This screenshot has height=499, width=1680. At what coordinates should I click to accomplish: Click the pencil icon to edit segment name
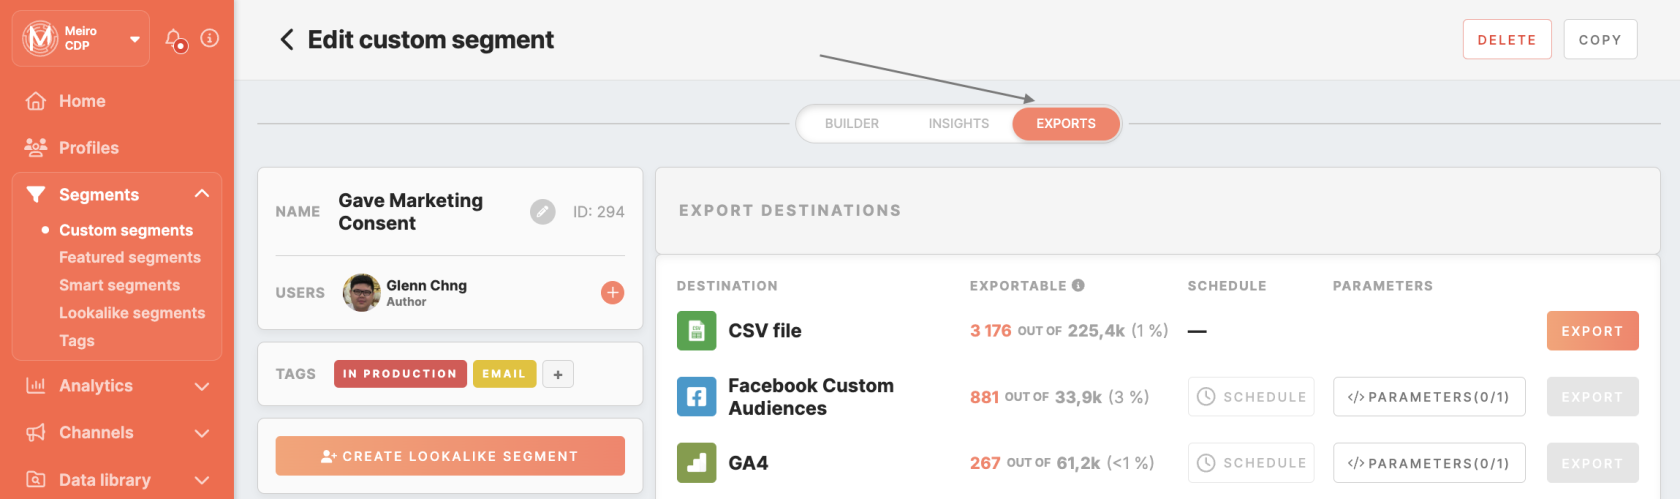click(543, 212)
